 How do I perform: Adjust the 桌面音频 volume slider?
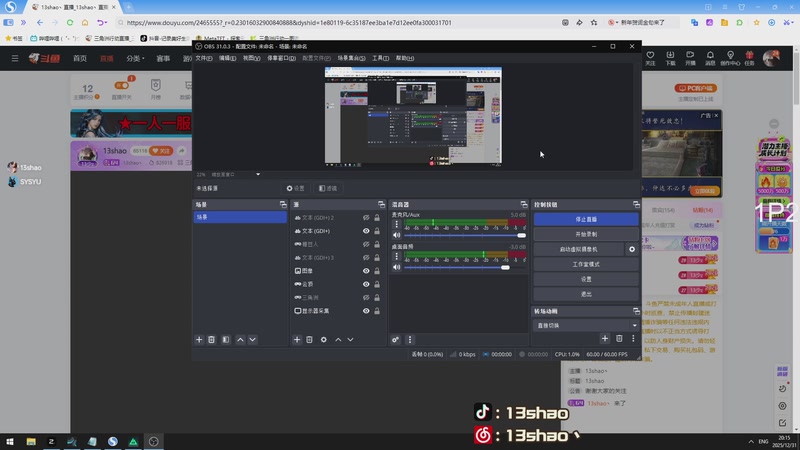point(464,267)
